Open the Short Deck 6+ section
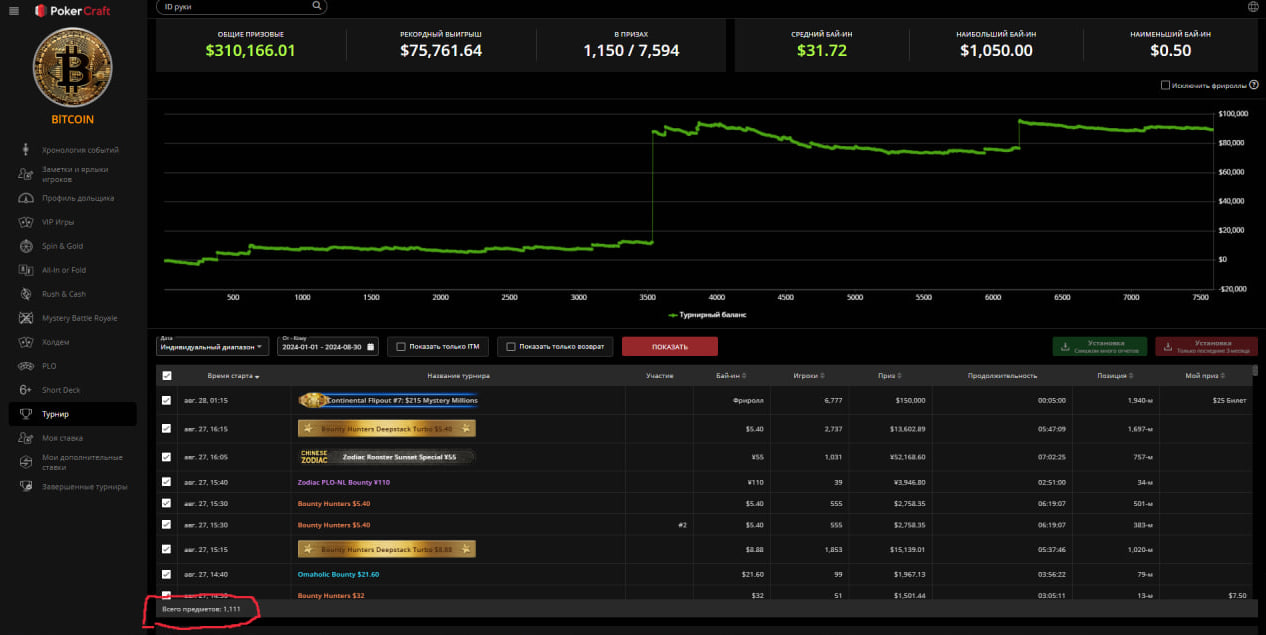 (60, 390)
